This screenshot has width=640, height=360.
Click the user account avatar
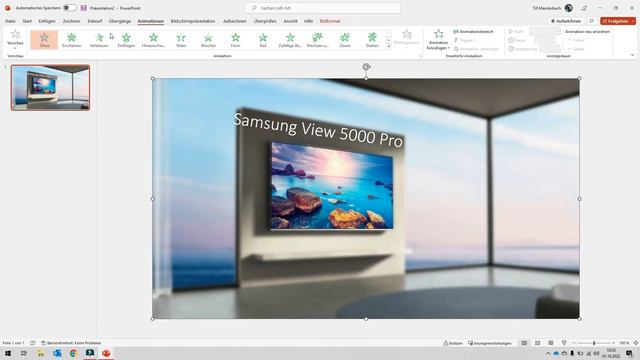pos(569,8)
